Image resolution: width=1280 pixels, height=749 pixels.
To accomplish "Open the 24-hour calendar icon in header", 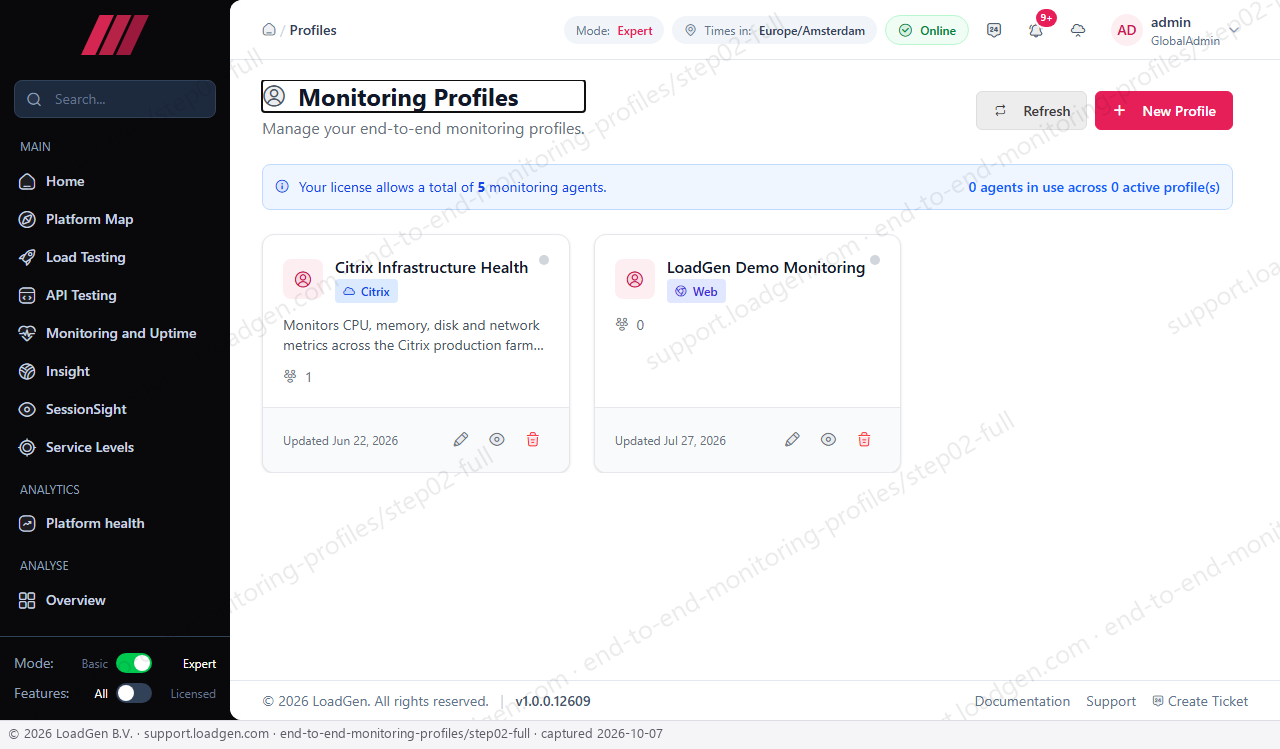I will click(x=994, y=30).
